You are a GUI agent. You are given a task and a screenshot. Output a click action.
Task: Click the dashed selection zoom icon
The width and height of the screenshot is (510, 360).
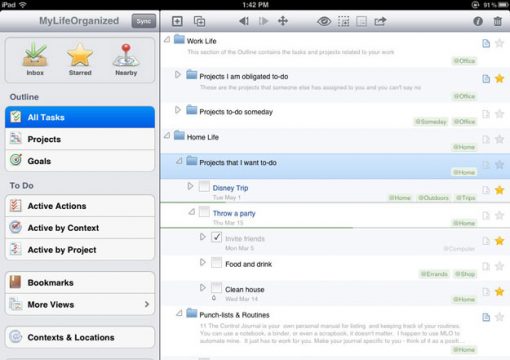click(343, 22)
